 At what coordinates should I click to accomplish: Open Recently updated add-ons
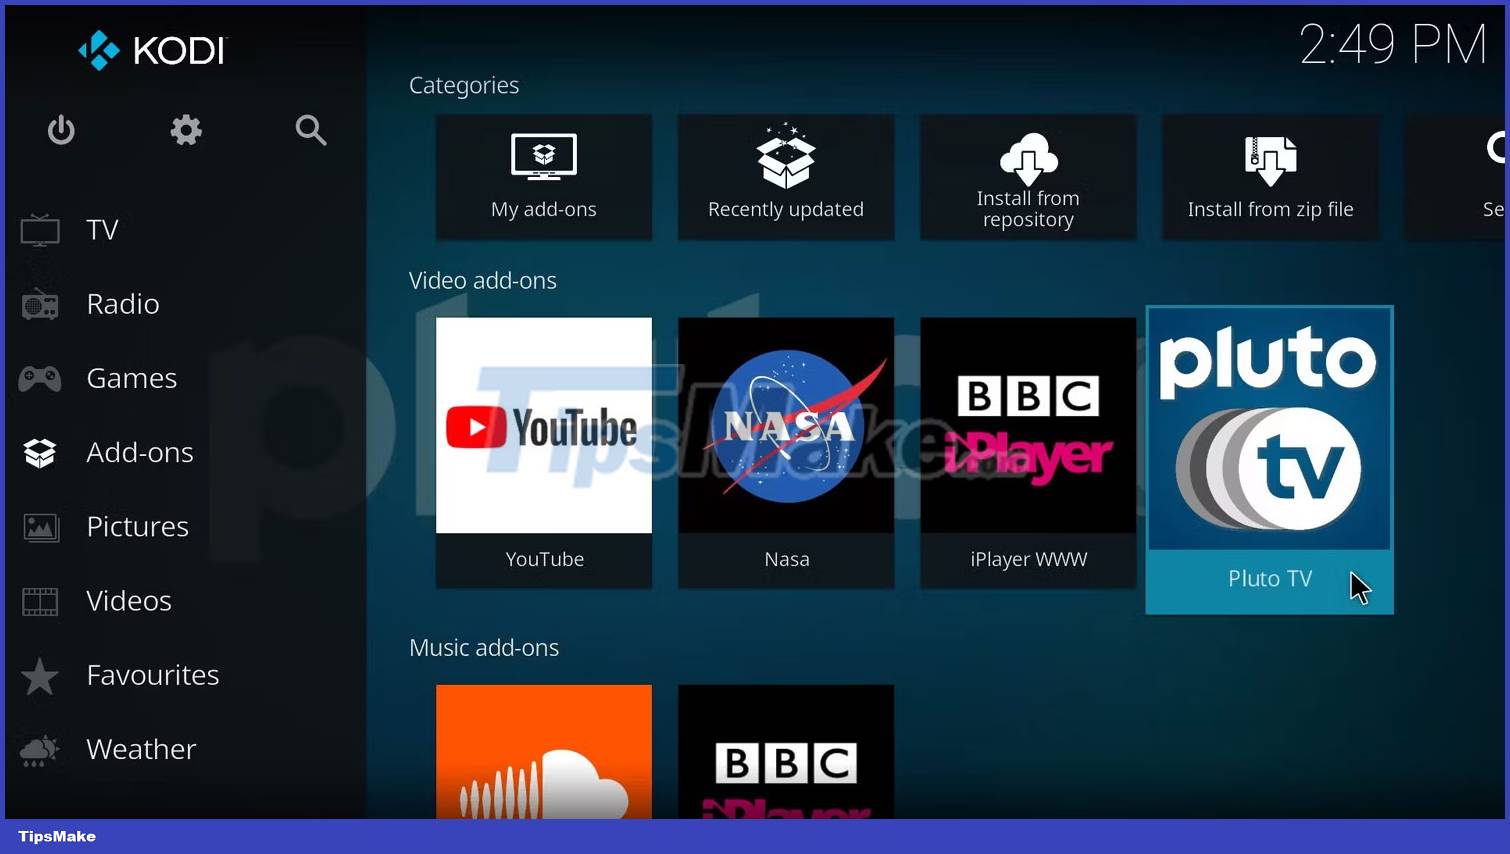coord(786,177)
